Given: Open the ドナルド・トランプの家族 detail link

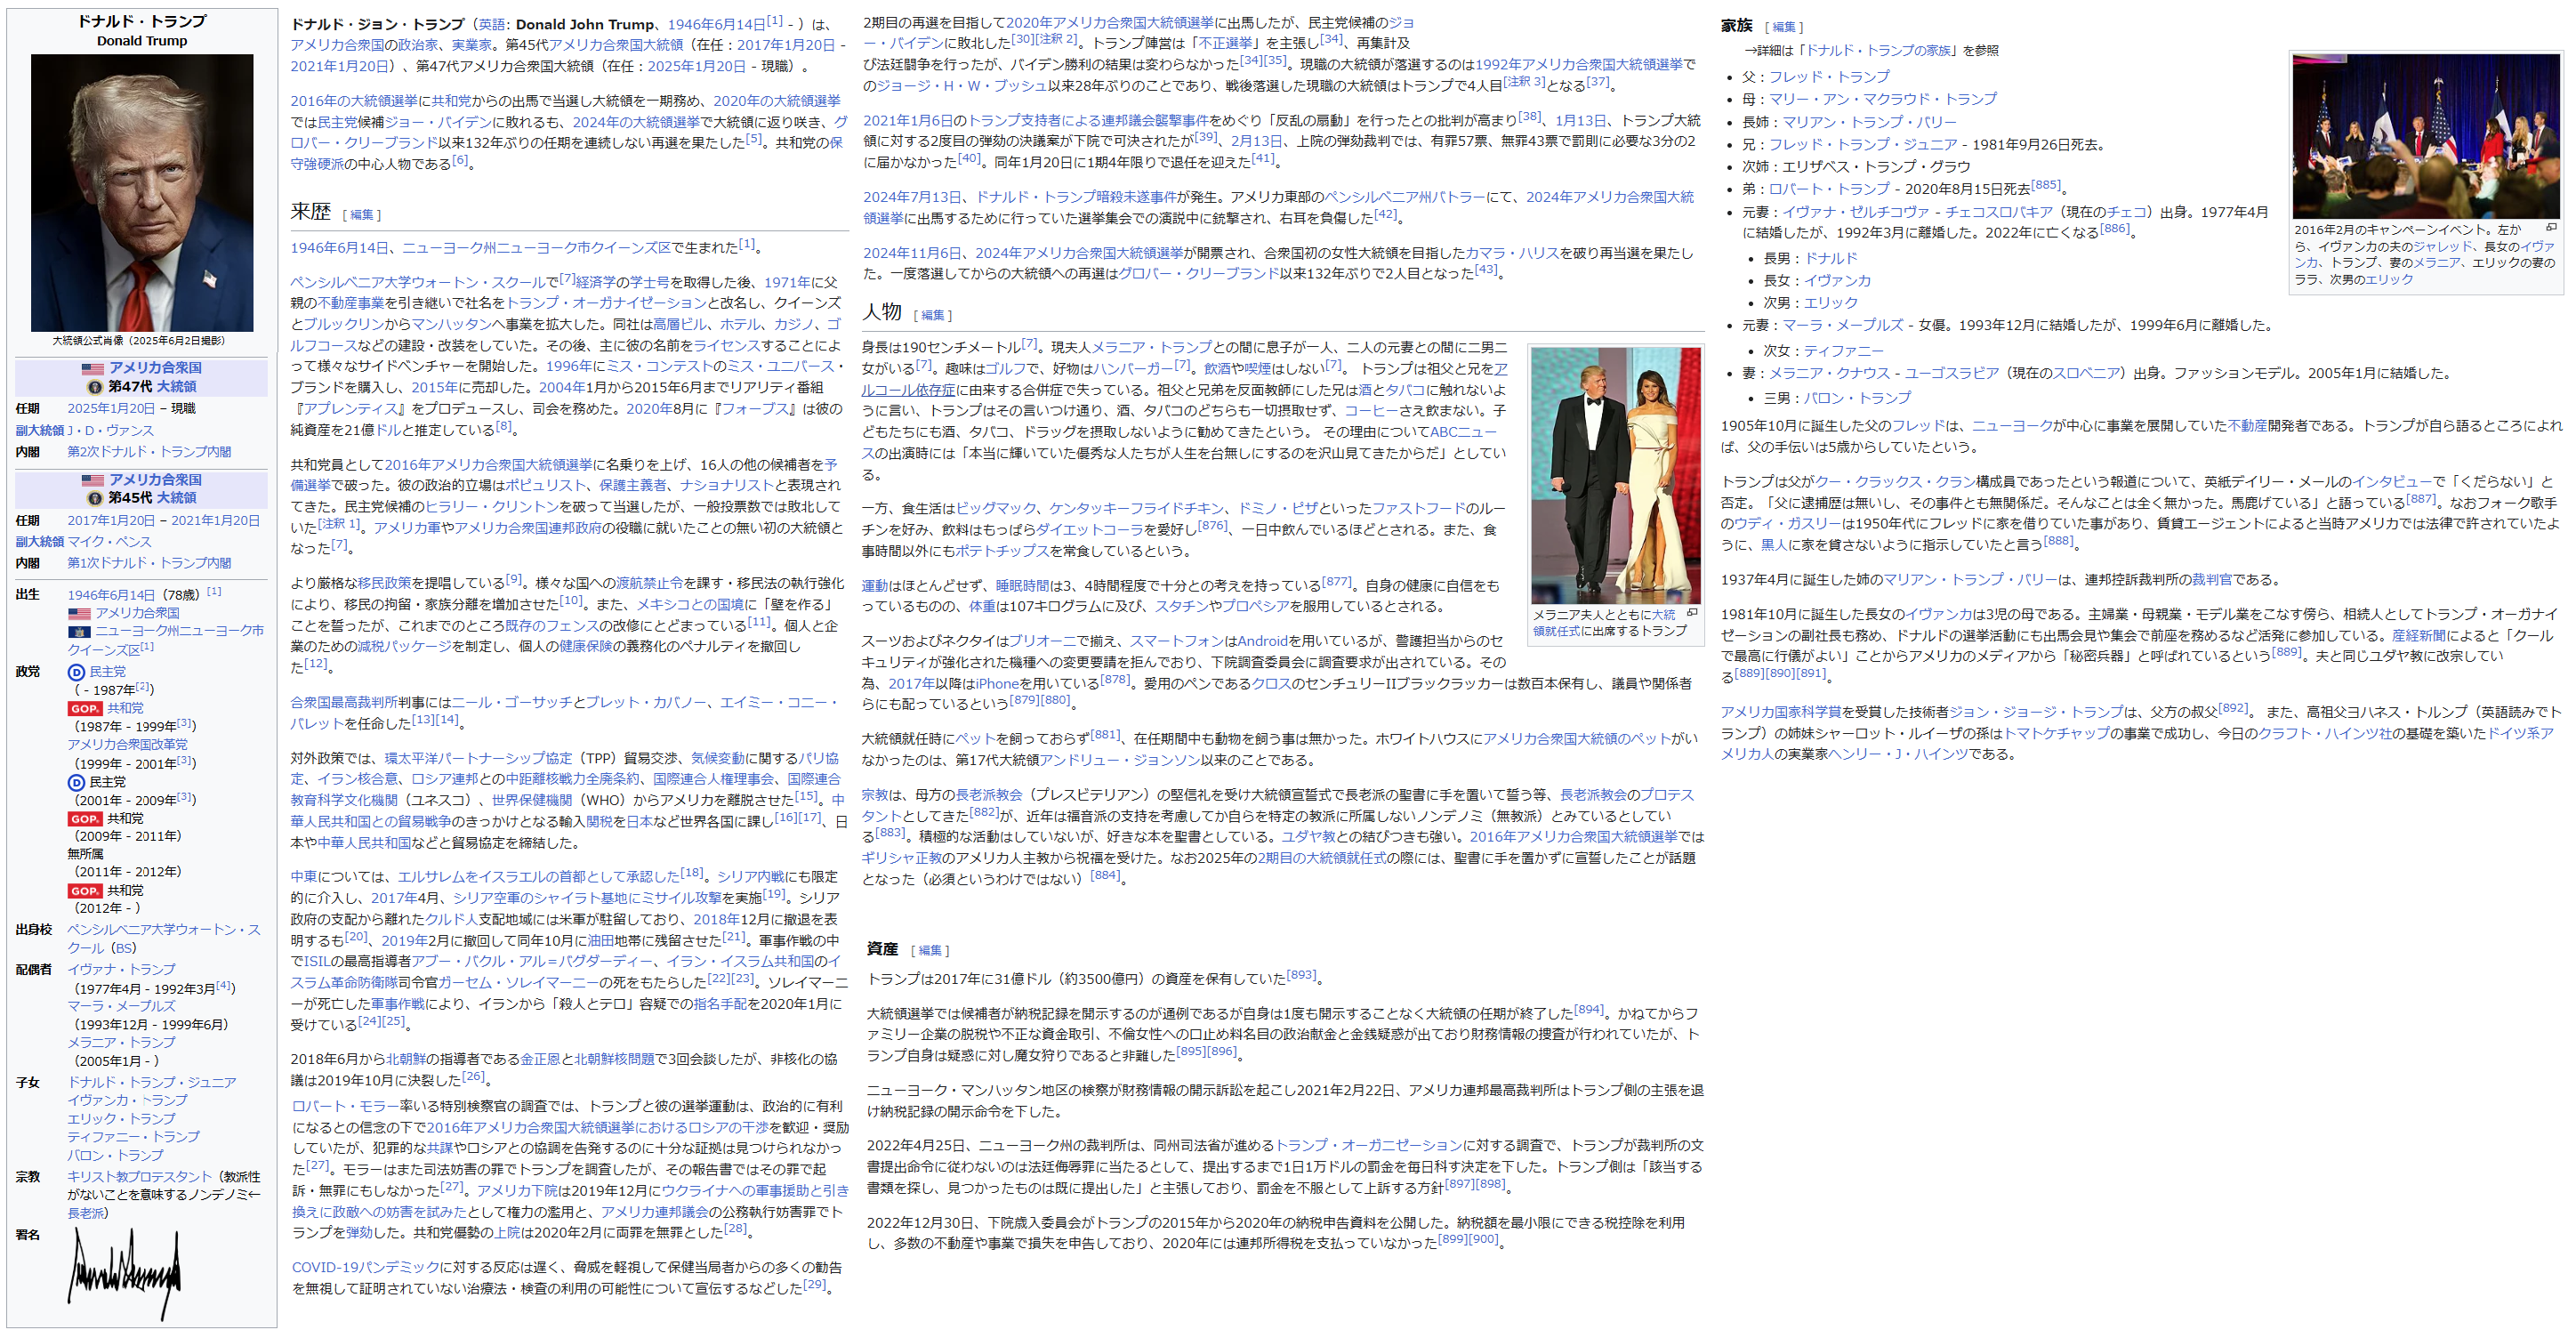Looking at the screenshot, I should pyautogui.click(x=1878, y=50).
